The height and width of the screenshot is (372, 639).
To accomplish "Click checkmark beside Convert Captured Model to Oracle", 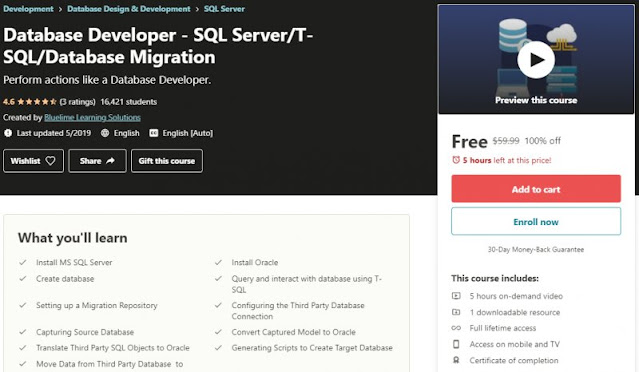I will coord(218,332).
